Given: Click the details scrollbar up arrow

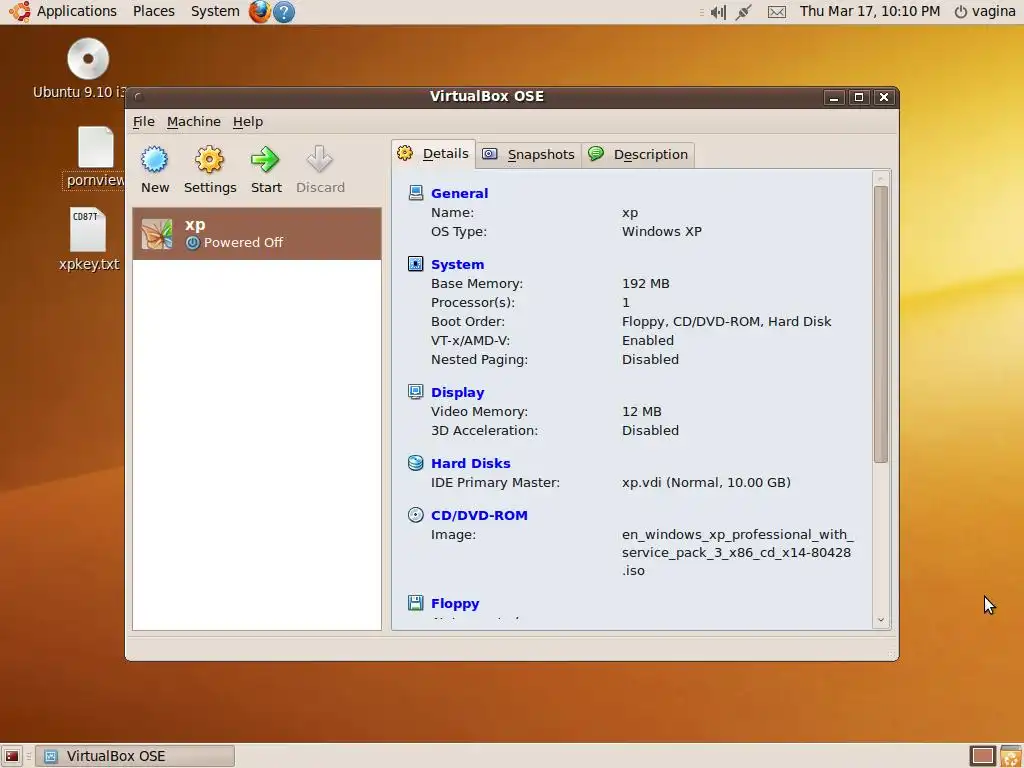Looking at the screenshot, I should pos(880,178).
